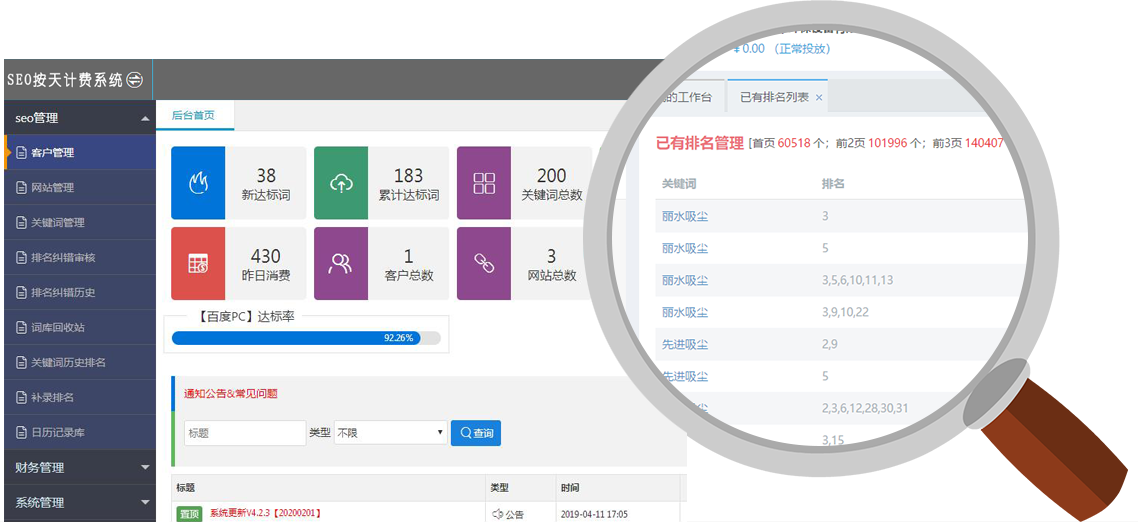Click the chain link icon for 网站总数

pos(484,263)
